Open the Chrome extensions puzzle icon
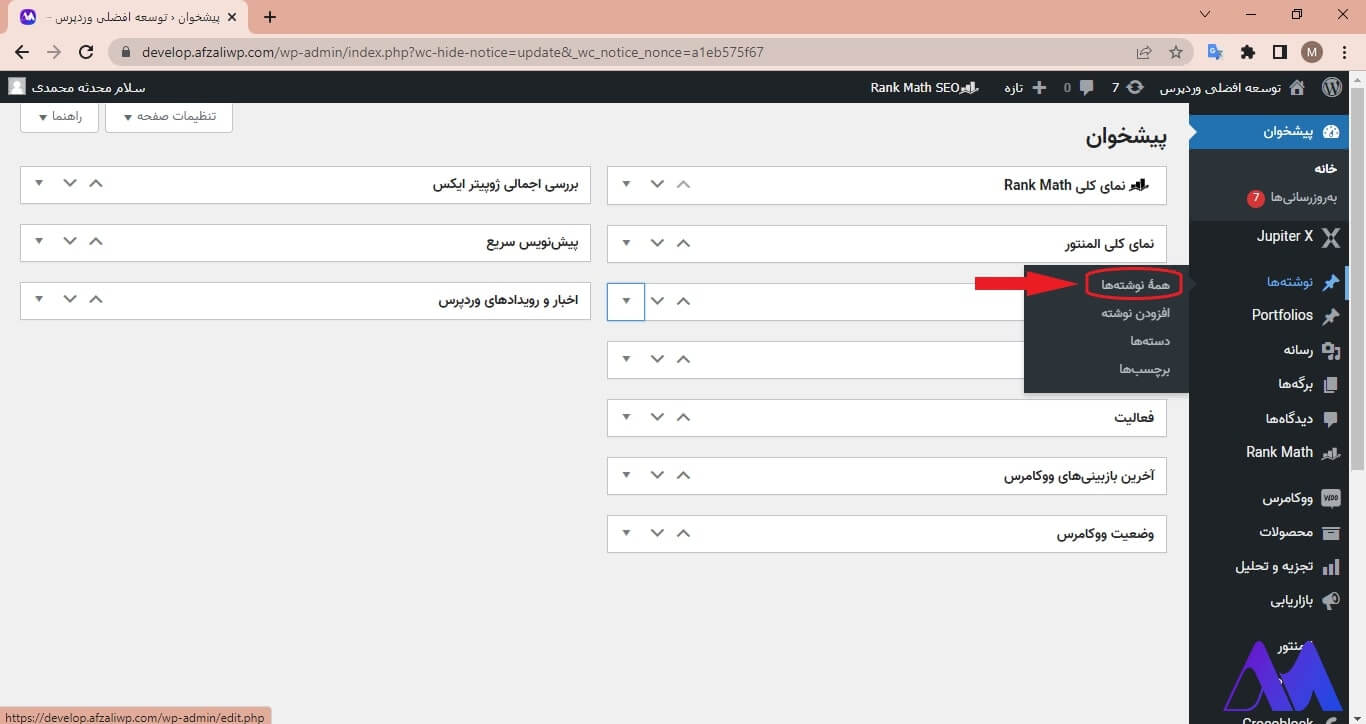 click(1248, 52)
